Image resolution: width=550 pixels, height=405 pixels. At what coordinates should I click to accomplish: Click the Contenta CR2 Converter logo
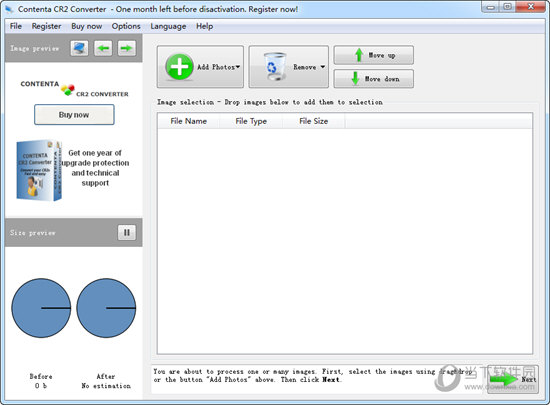[x=74, y=89]
